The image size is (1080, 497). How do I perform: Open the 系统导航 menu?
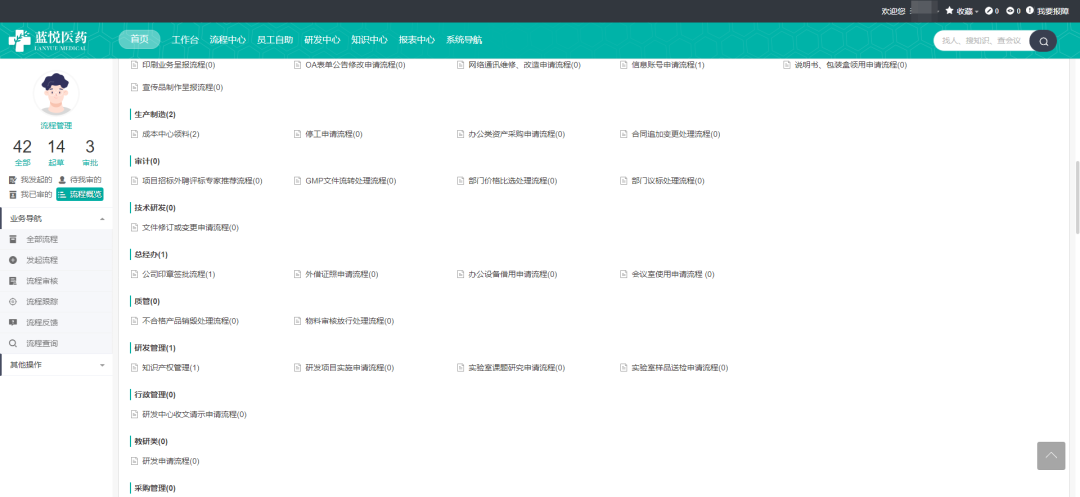tap(464, 40)
